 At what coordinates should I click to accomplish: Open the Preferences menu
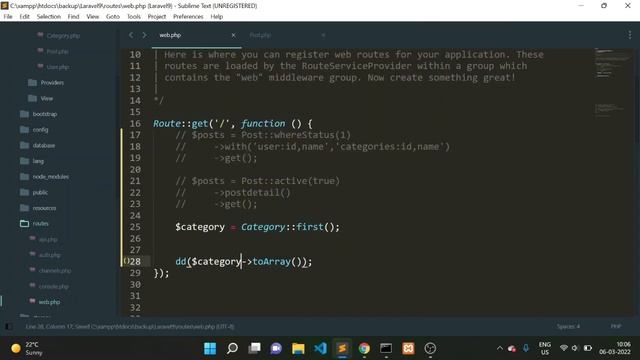click(x=188, y=17)
